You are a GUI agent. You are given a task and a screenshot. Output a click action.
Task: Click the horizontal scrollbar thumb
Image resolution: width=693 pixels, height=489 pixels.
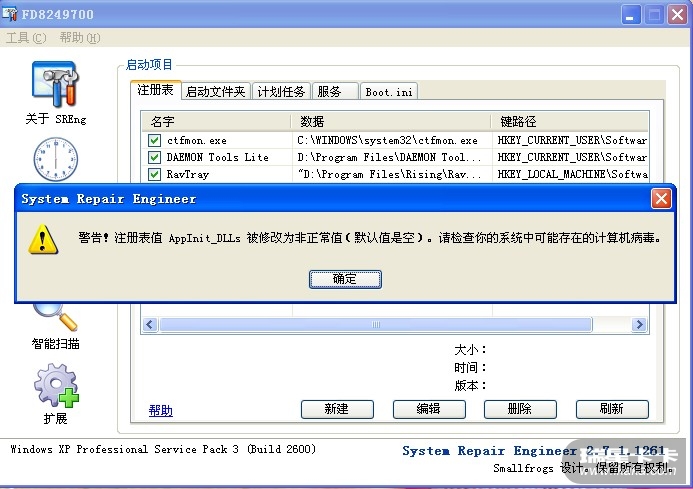(376, 325)
